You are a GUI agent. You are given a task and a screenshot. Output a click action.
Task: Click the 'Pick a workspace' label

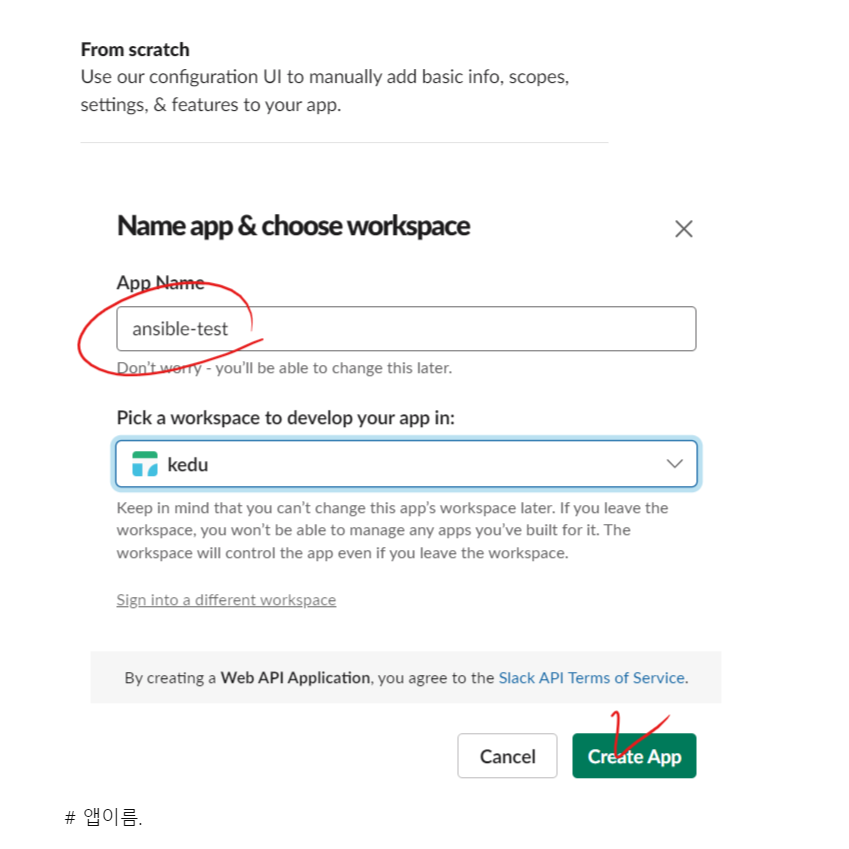(286, 418)
